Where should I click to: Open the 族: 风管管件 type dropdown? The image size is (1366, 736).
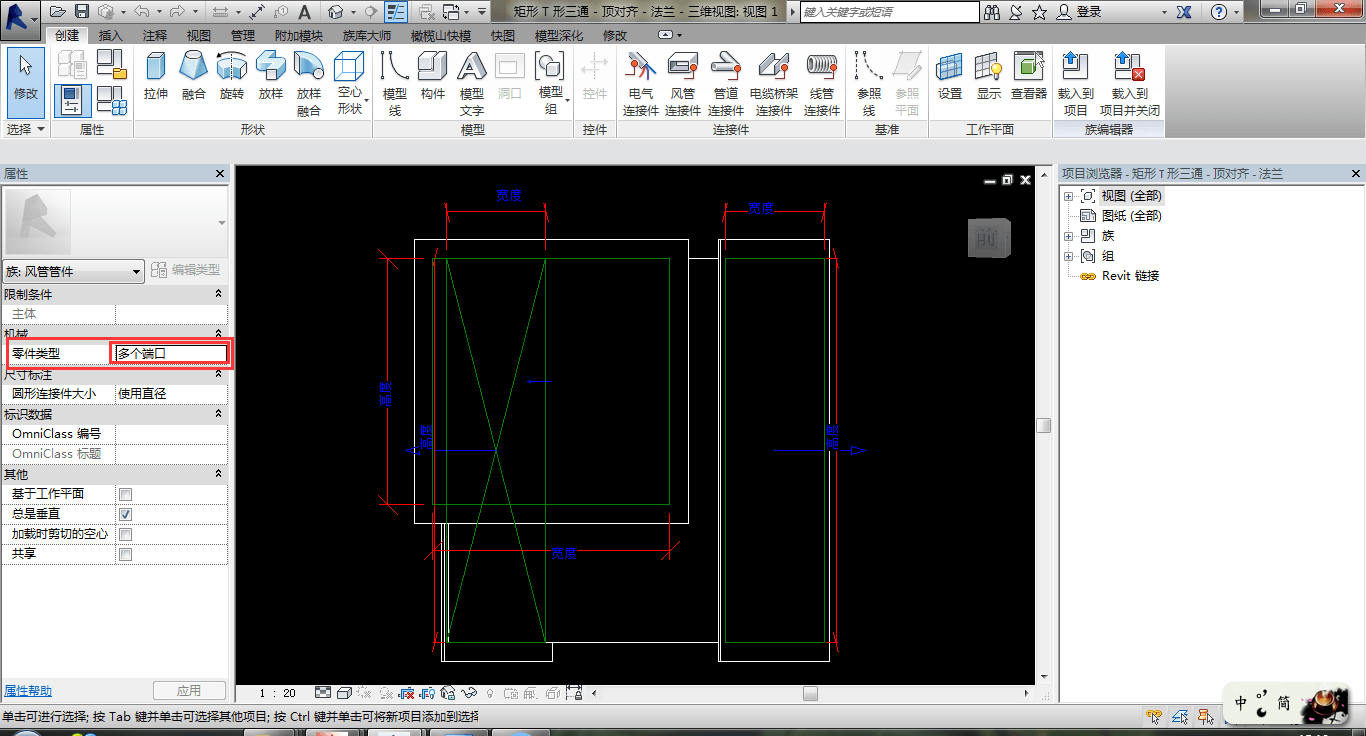(74, 271)
